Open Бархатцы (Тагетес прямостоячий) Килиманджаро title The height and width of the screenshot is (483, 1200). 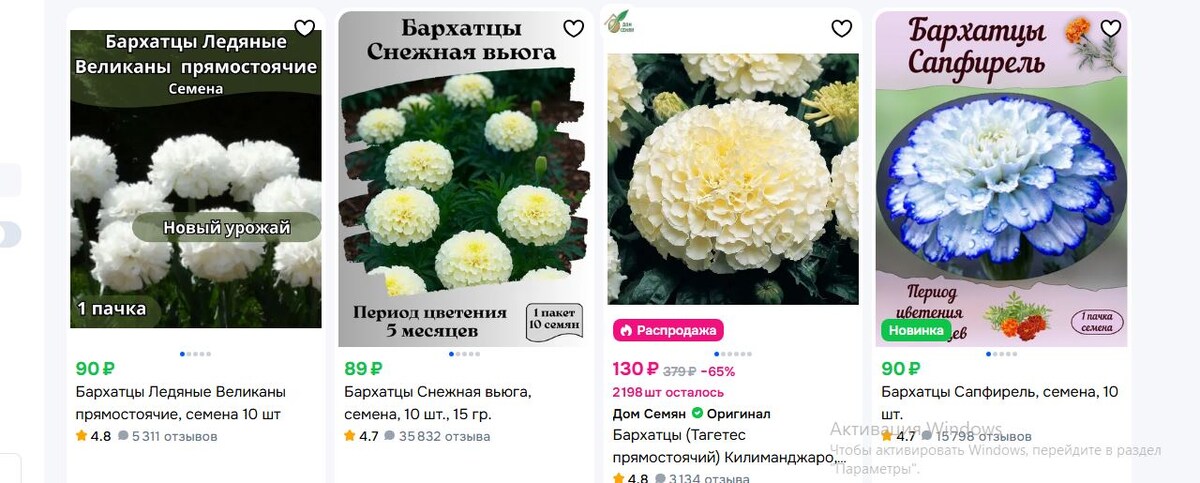tap(723, 446)
